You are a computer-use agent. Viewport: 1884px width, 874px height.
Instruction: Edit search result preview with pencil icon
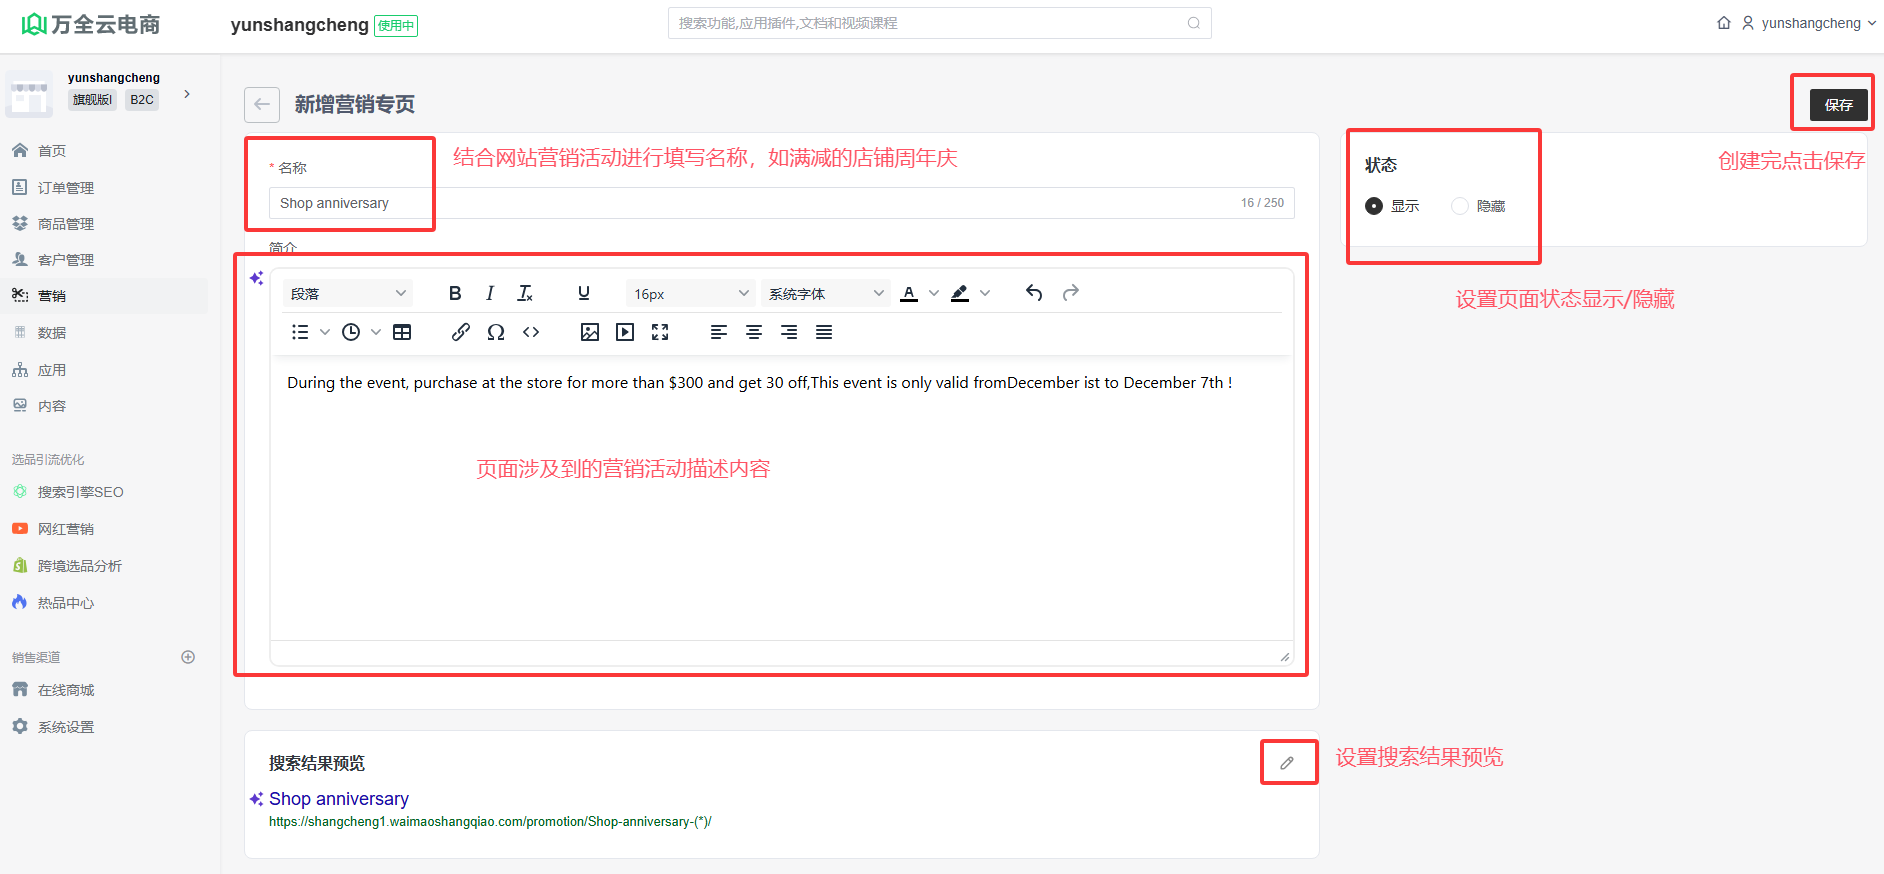click(x=1287, y=763)
